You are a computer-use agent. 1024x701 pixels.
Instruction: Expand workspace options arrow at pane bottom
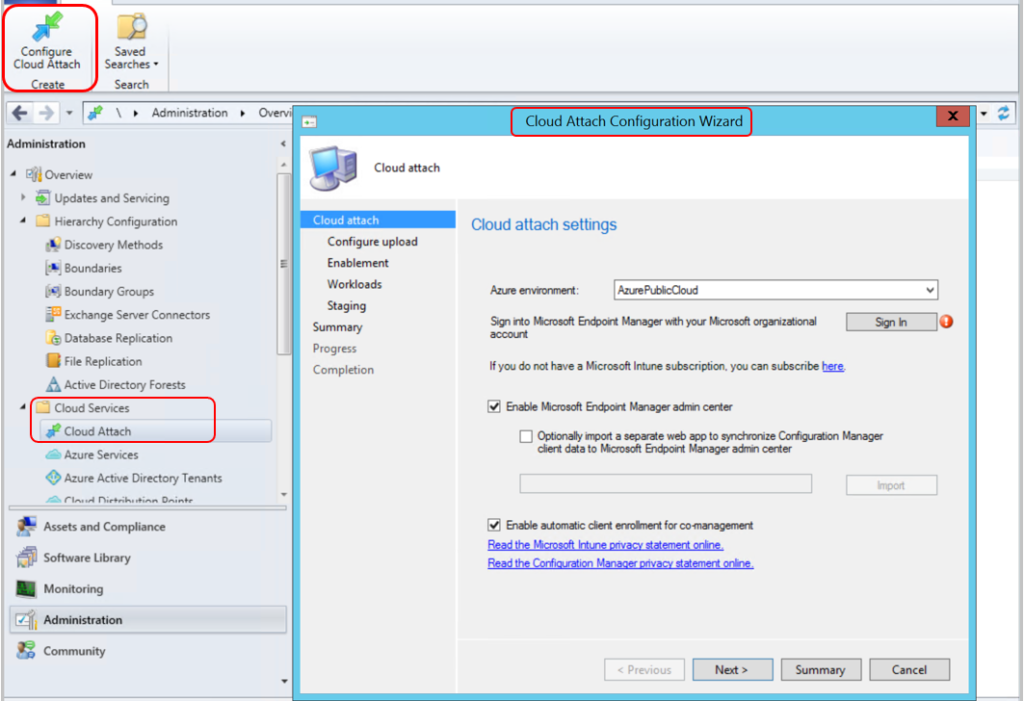coord(284,681)
